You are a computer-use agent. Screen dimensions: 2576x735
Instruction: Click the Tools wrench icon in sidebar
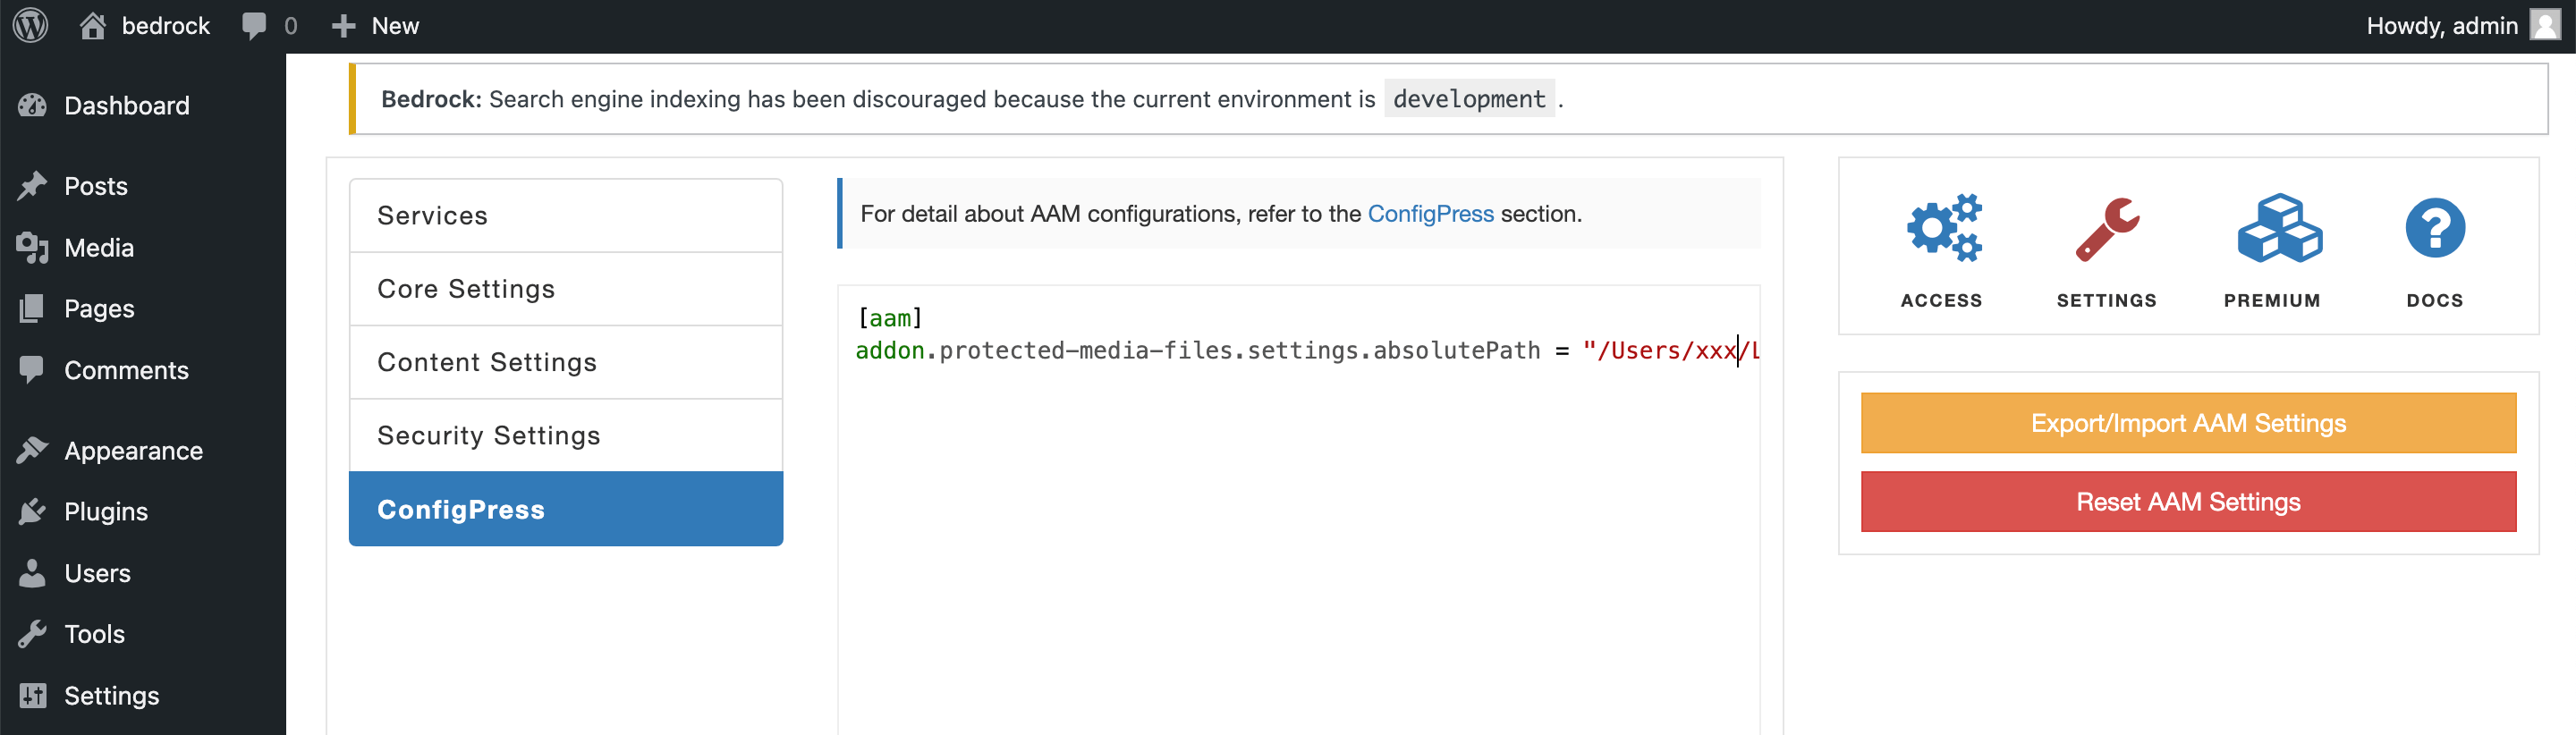coord(33,634)
